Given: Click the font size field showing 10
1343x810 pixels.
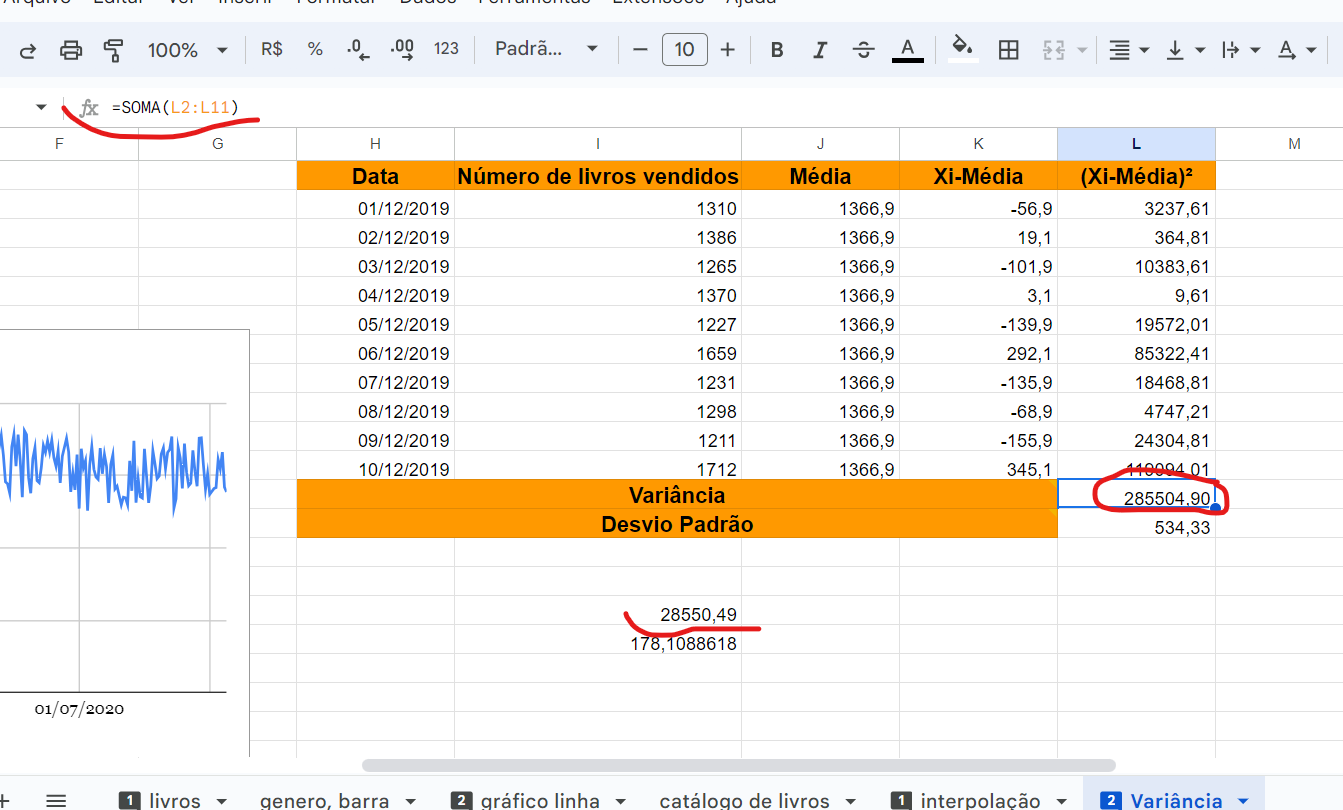Looking at the screenshot, I should [685, 49].
